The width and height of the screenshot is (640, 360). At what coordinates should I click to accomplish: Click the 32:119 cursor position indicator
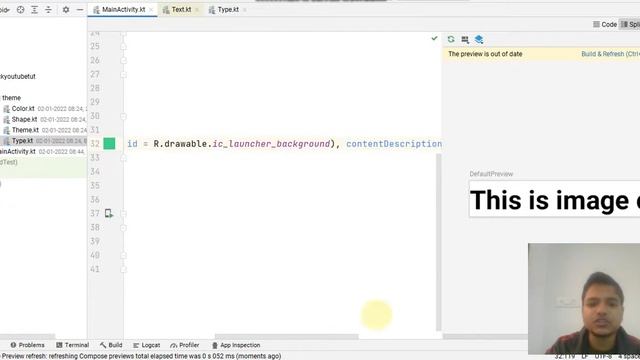(x=565, y=356)
